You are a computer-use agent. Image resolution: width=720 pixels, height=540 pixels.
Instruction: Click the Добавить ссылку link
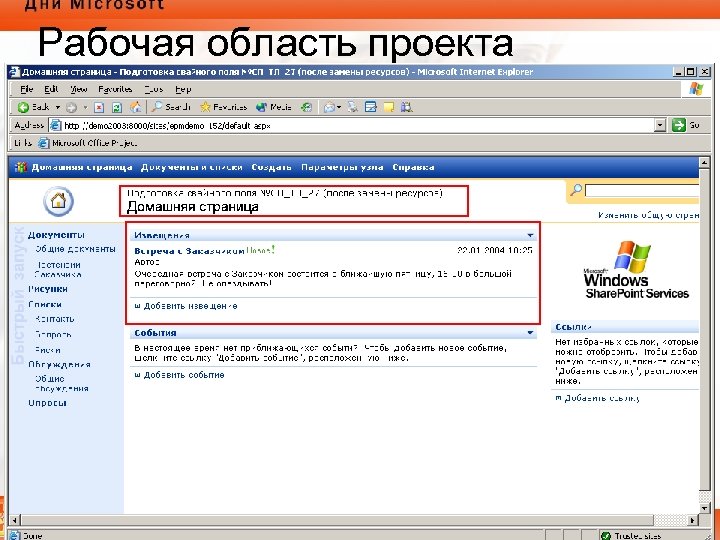[602, 399]
